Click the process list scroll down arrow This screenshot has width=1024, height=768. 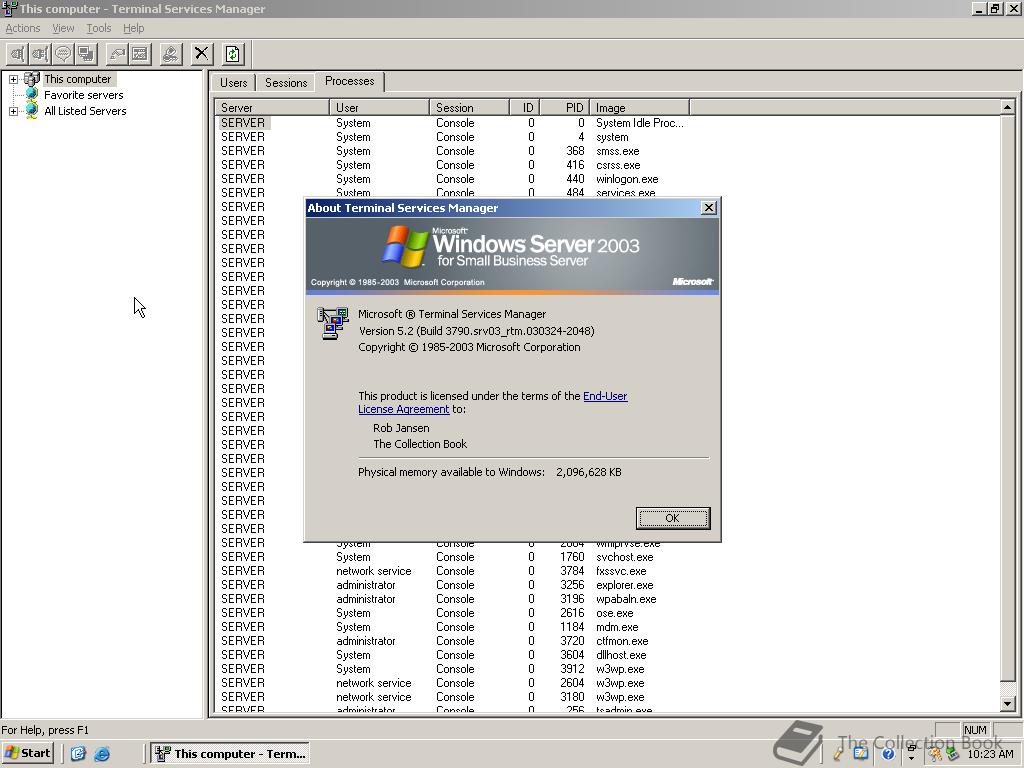[1007, 704]
